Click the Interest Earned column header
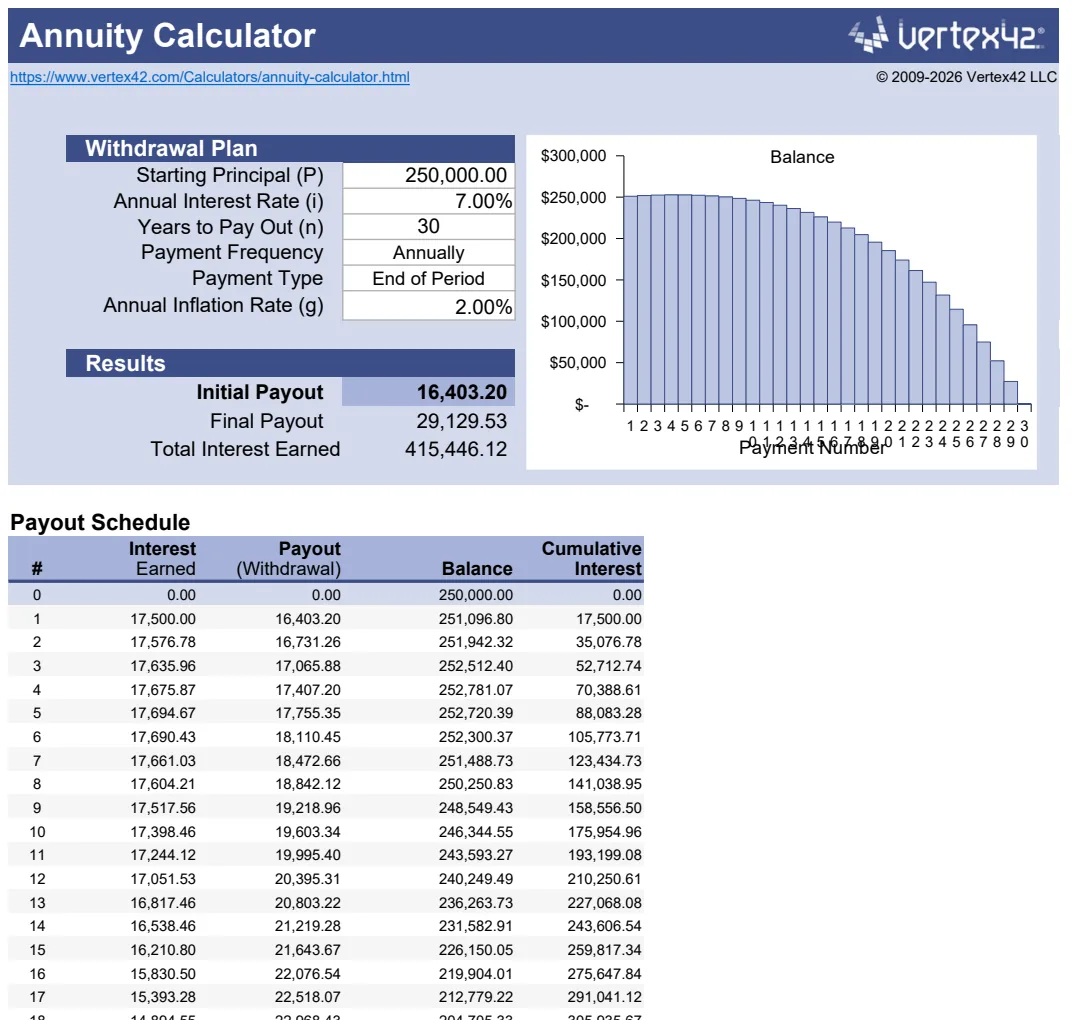The width and height of the screenshot is (1082, 1020). [x=162, y=558]
